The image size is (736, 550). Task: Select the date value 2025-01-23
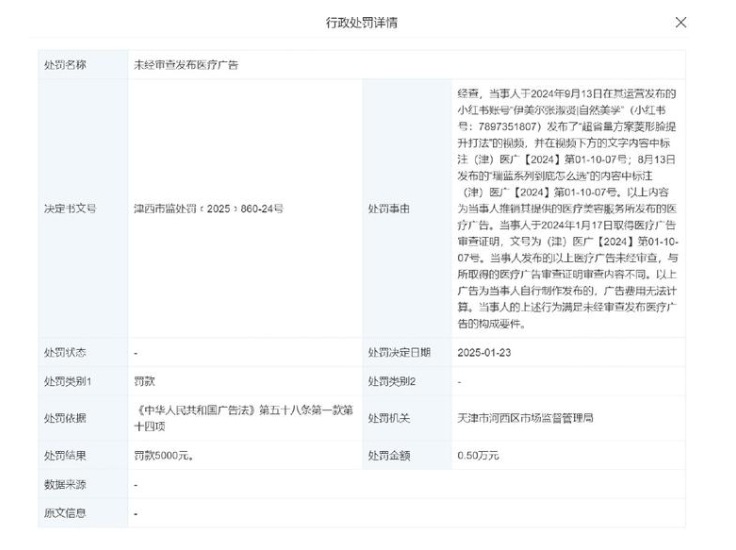pyautogui.click(x=482, y=352)
